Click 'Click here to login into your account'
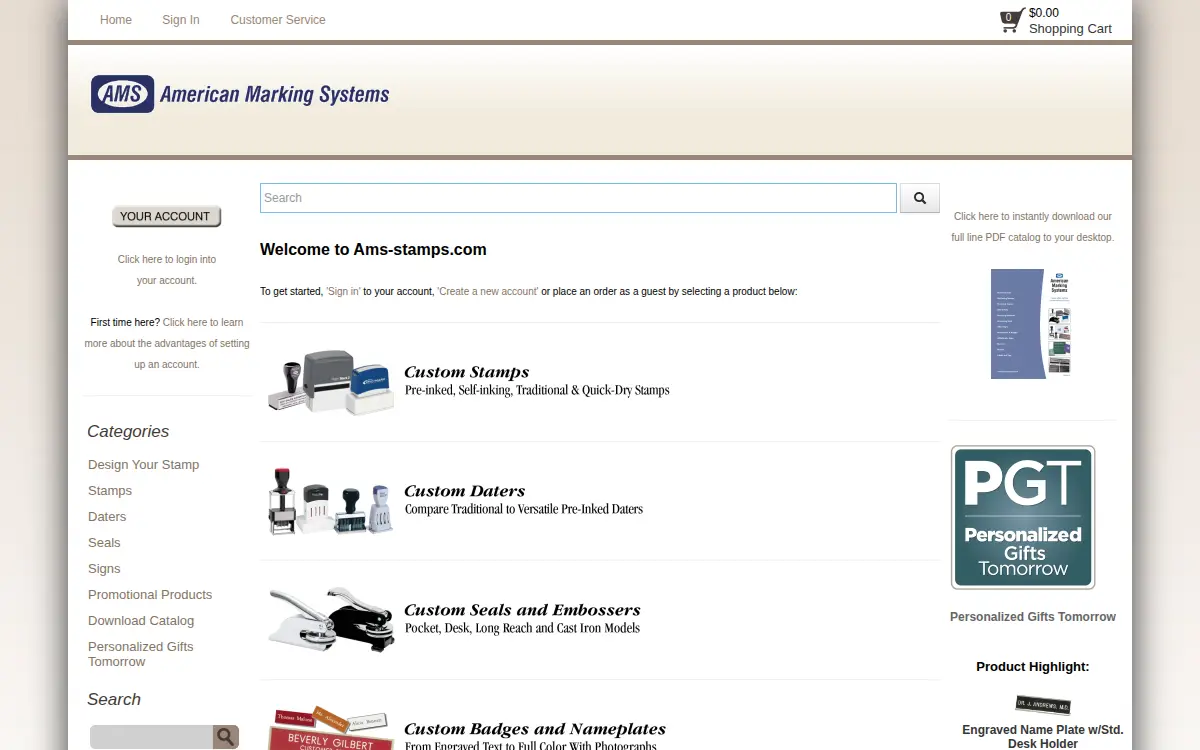1200x750 pixels. (167, 270)
